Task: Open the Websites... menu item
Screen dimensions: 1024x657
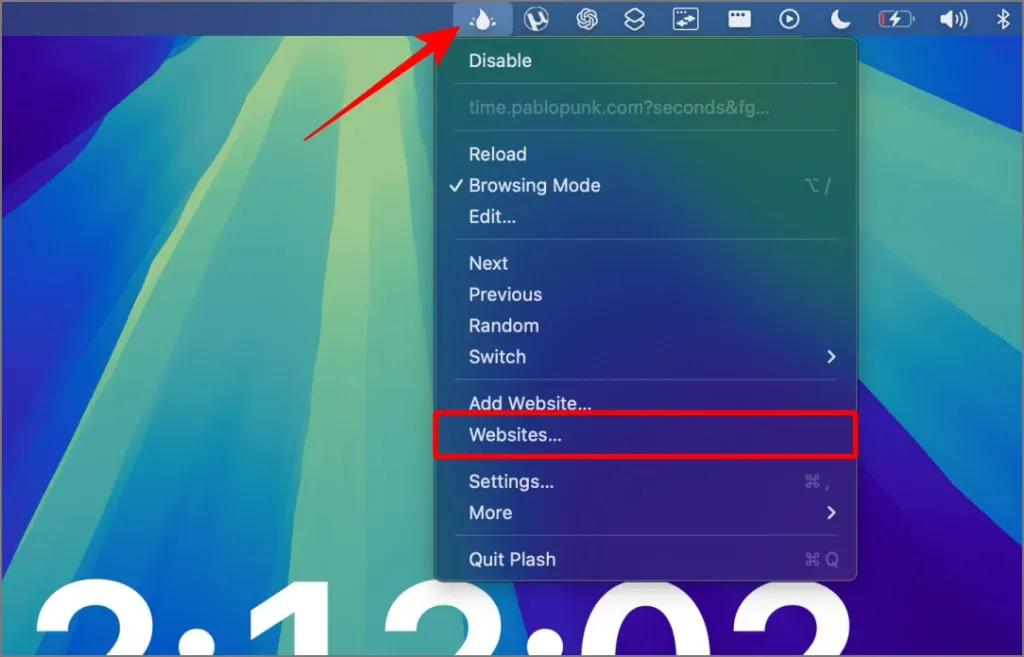Action: point(646,435)
